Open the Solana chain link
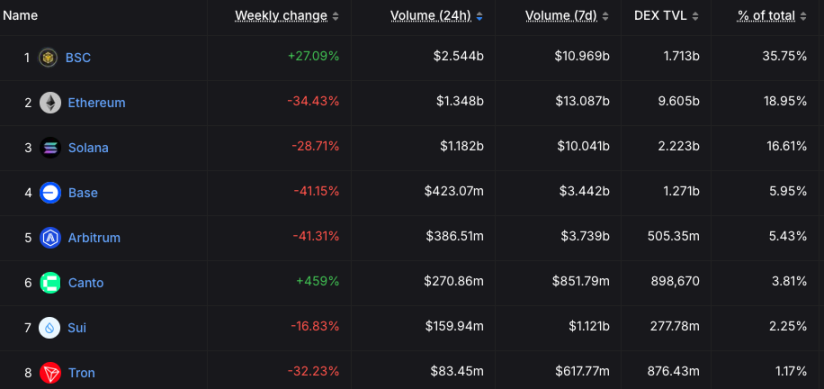 tap(88, 148)
